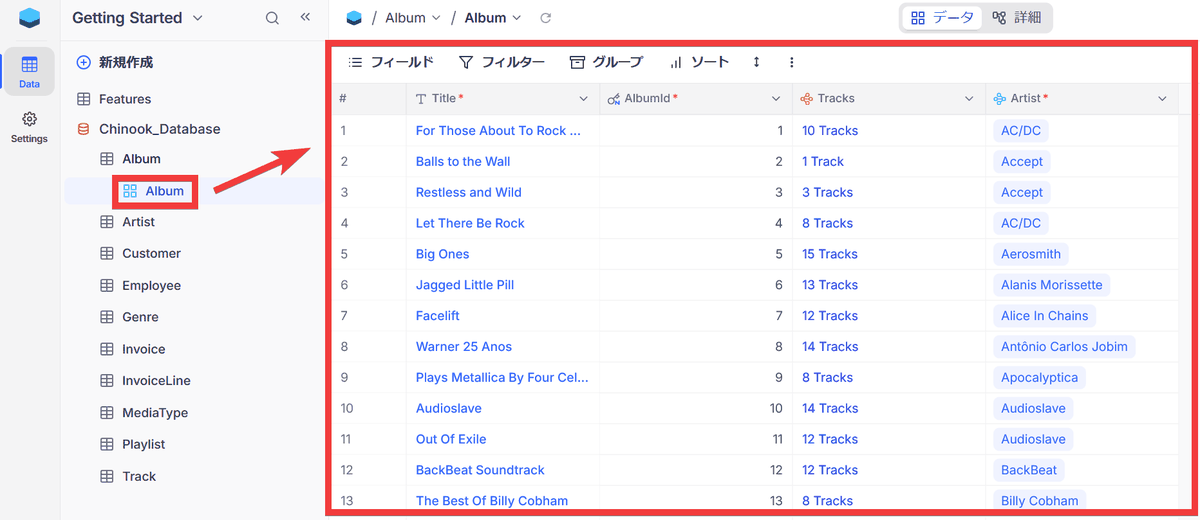The width and height of the screenshot is (1200, 520).
Task: Open フィルター filter menu
Action: [502, 62]
